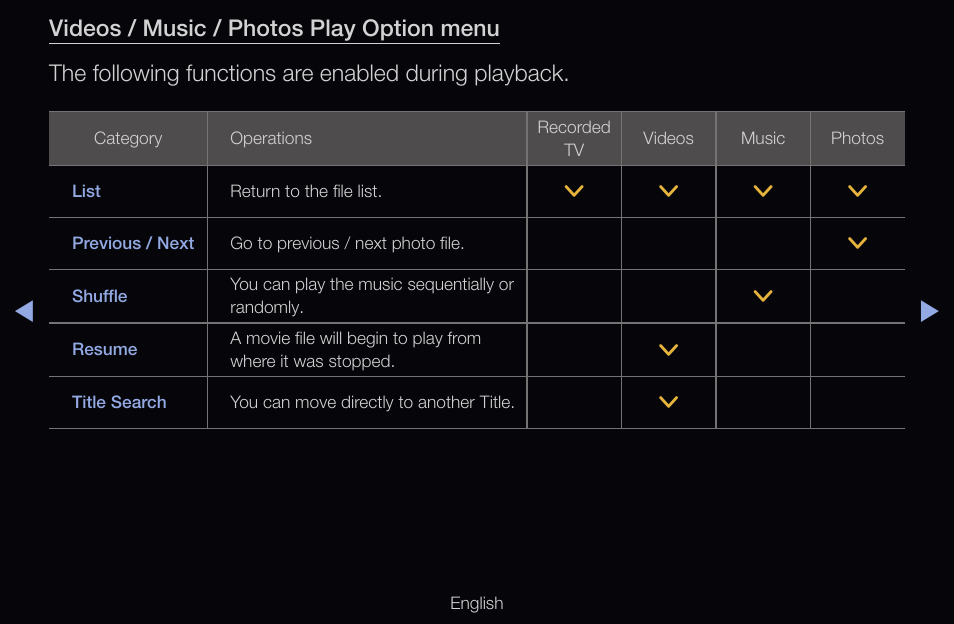Click the Shuffle checkmark under Music
The height and width of the screenshot is (624, 954).
(x=763, y=296)
